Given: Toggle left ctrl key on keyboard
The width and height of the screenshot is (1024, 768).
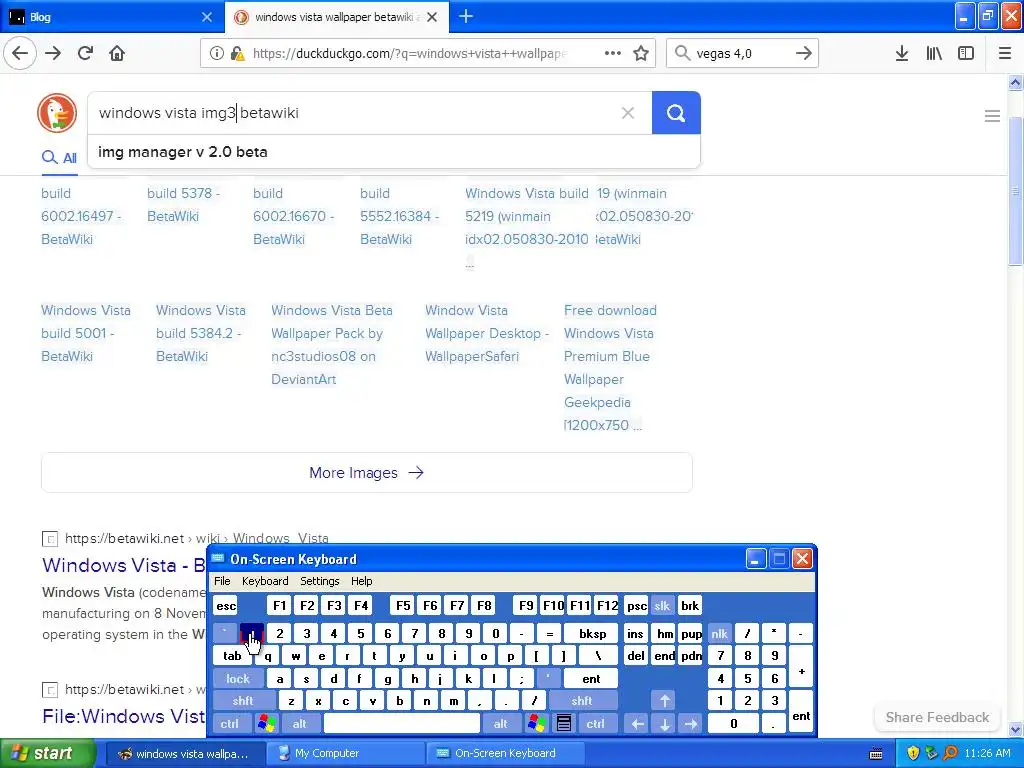Looking at the screenshot, I should [x=229, y=724].
